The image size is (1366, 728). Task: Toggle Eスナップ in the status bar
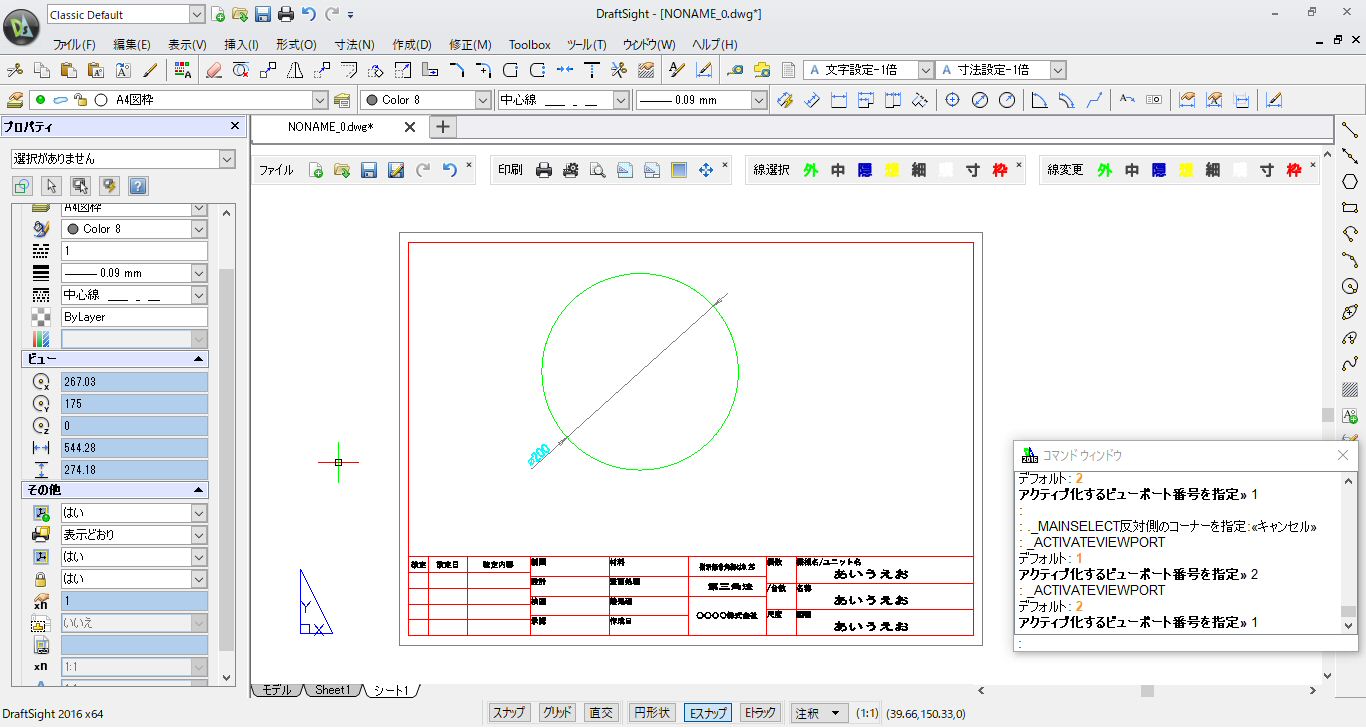[x=707, y=713]
